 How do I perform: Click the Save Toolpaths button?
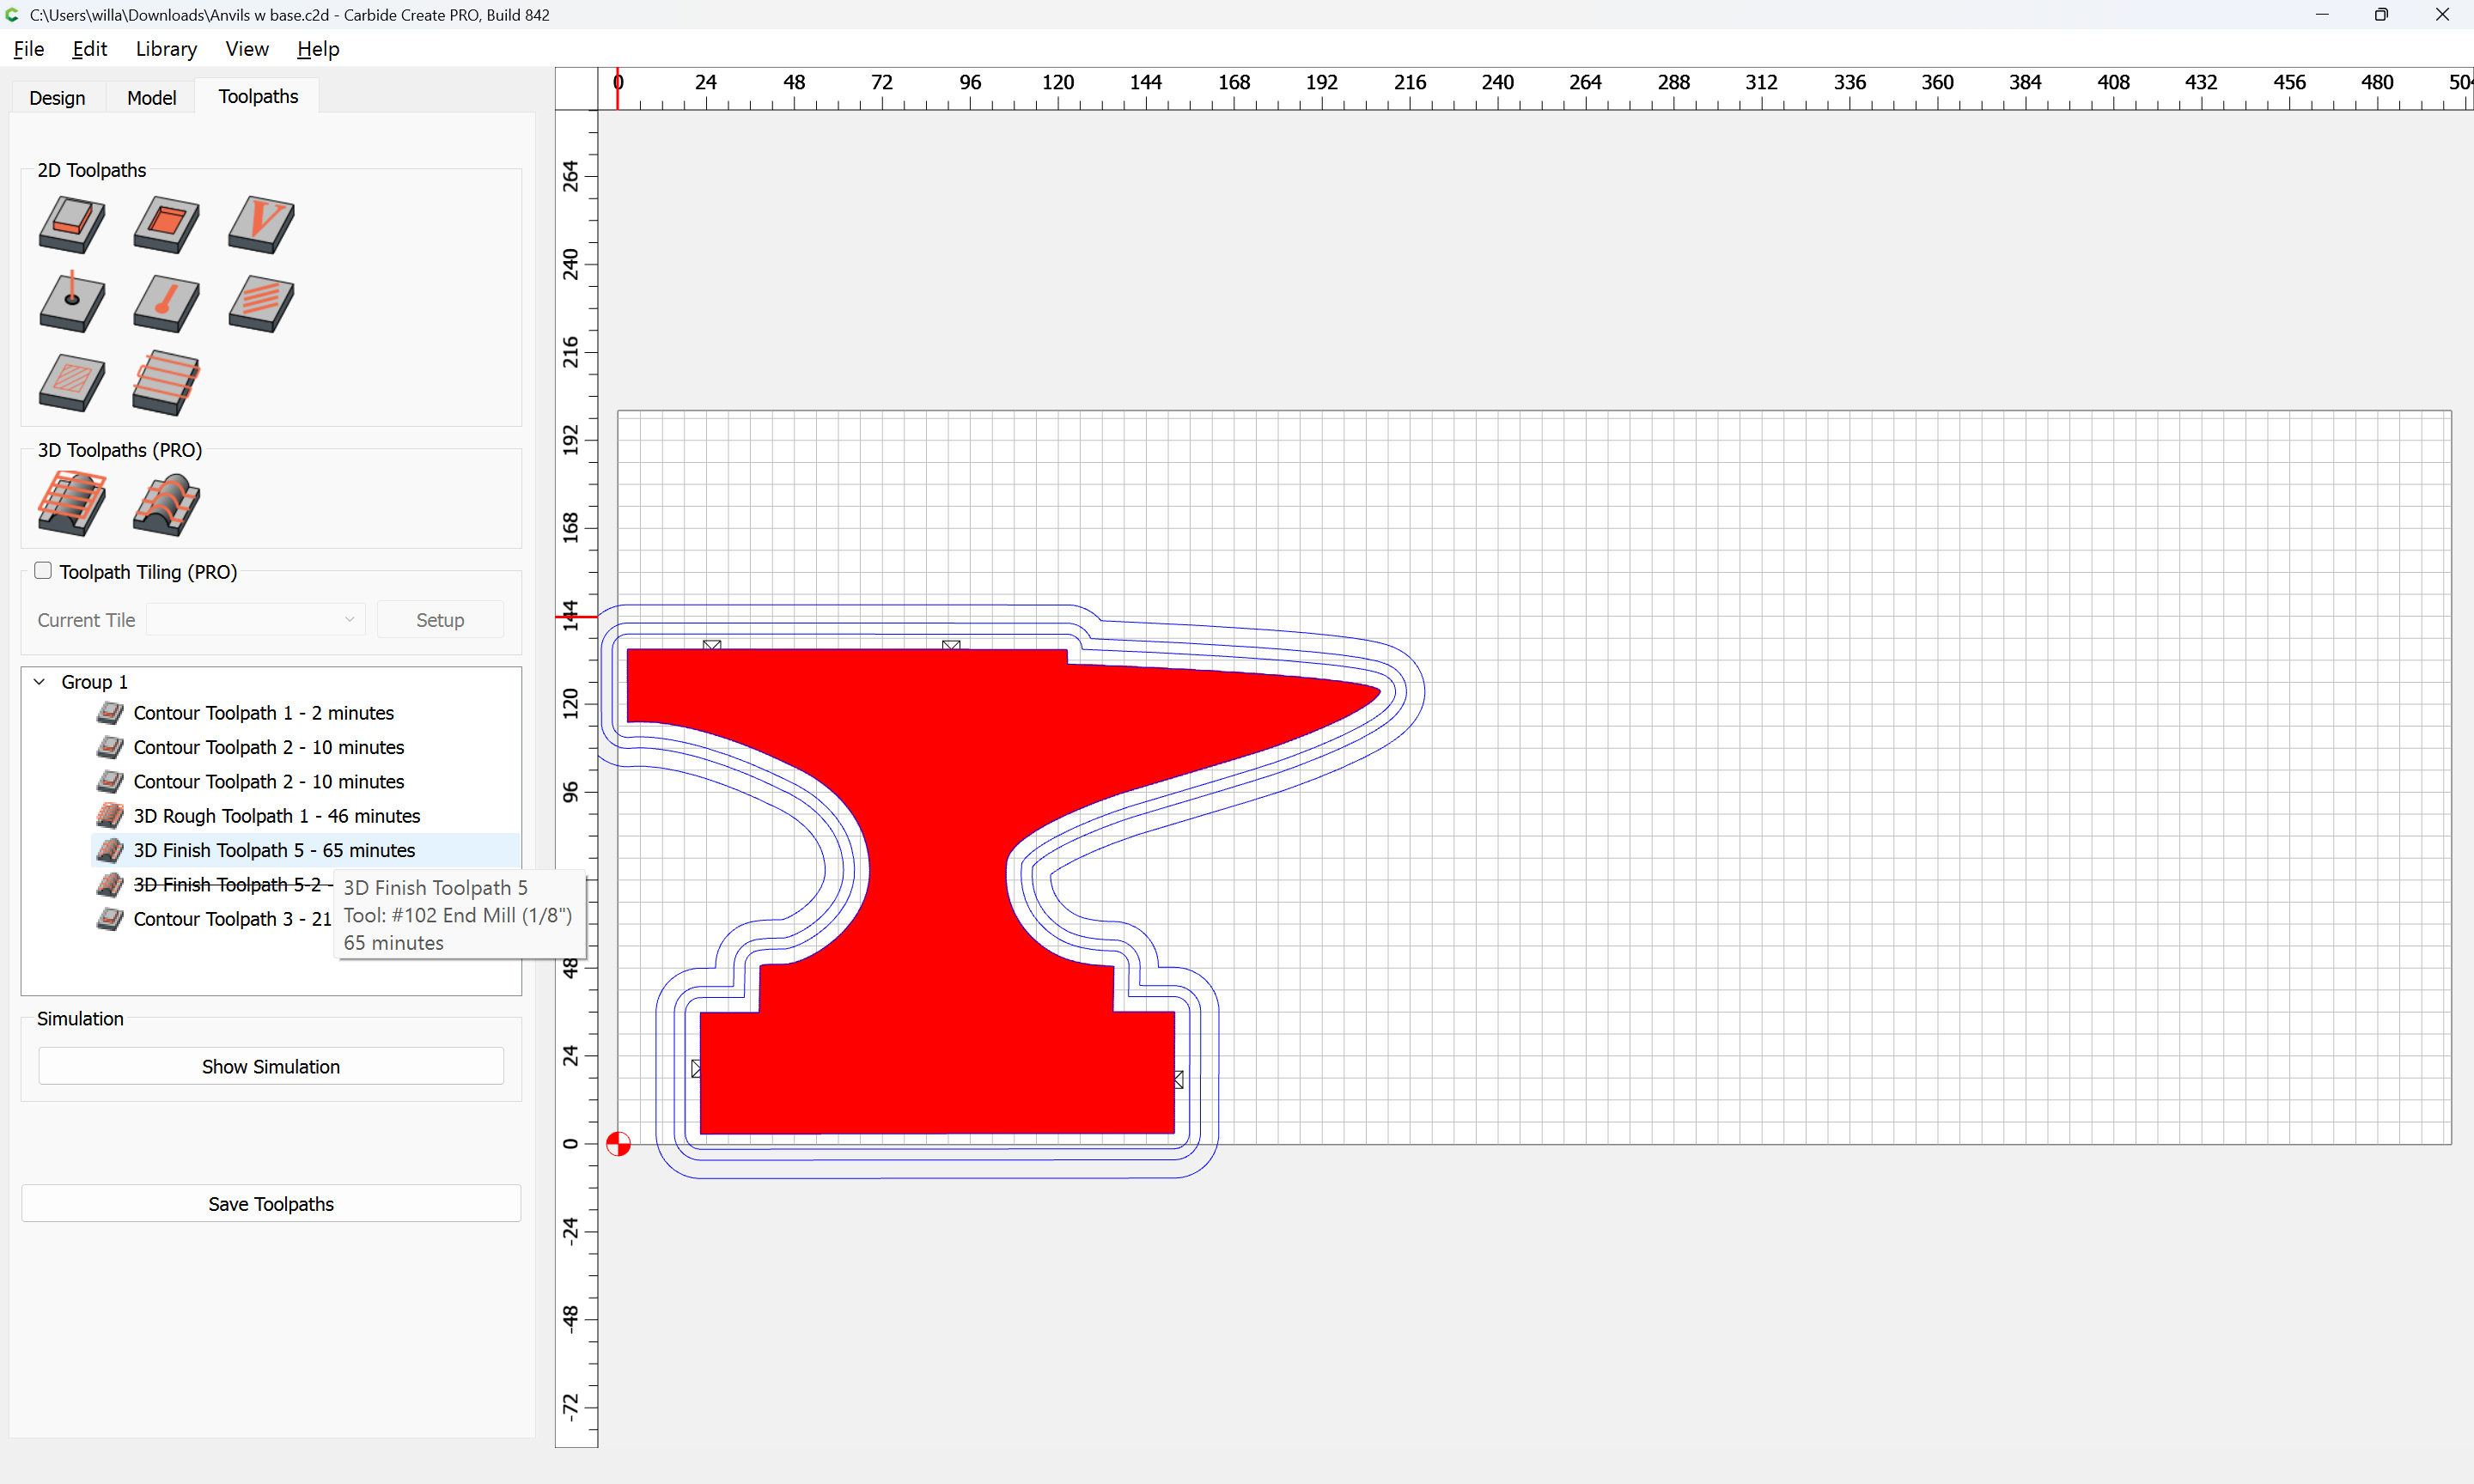tap(271, 1204)
